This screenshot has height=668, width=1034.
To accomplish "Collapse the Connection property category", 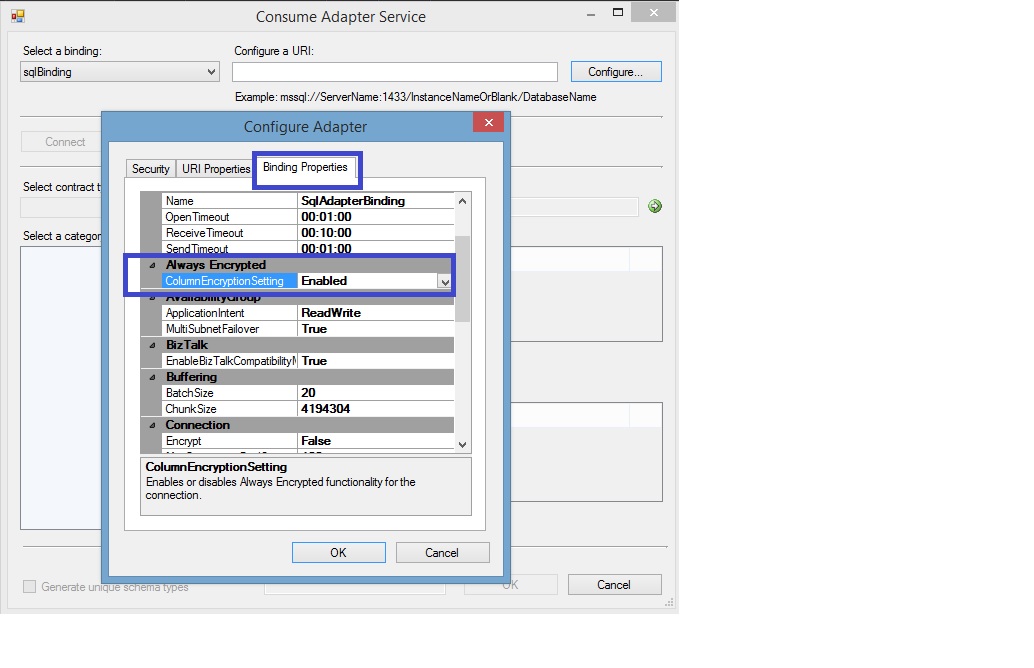I will [152, 425].
